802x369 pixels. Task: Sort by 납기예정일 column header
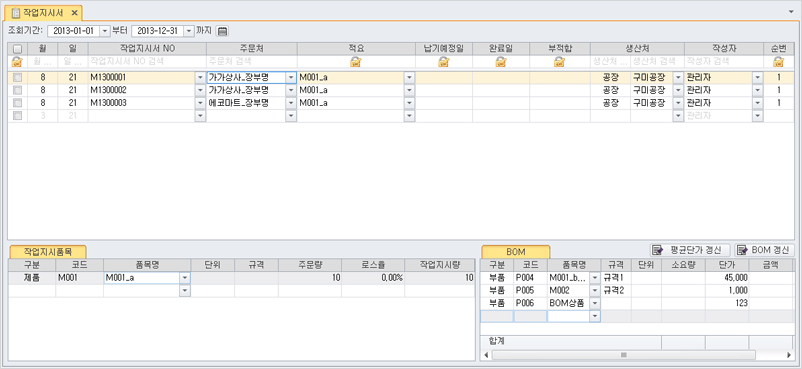pyautogui.click(x=443, y=49)
